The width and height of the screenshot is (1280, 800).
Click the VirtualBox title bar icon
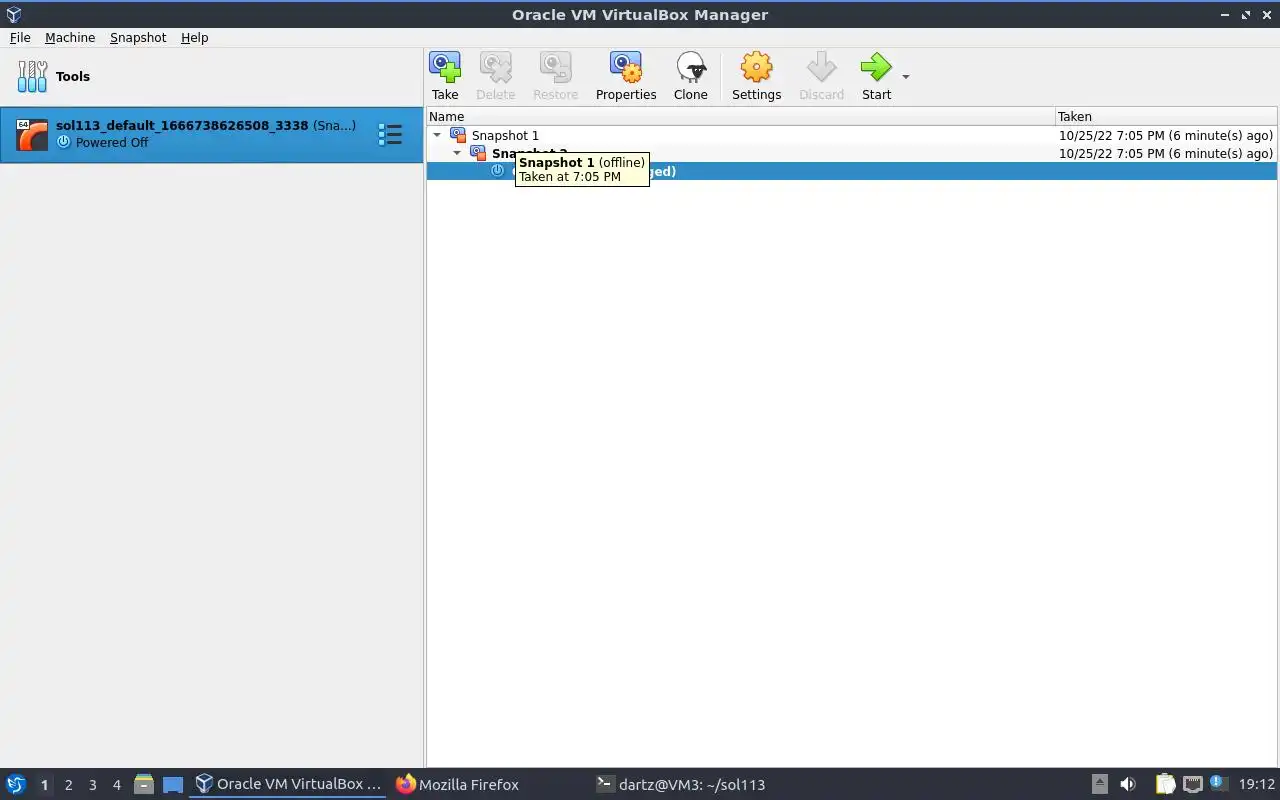(13, 15)
